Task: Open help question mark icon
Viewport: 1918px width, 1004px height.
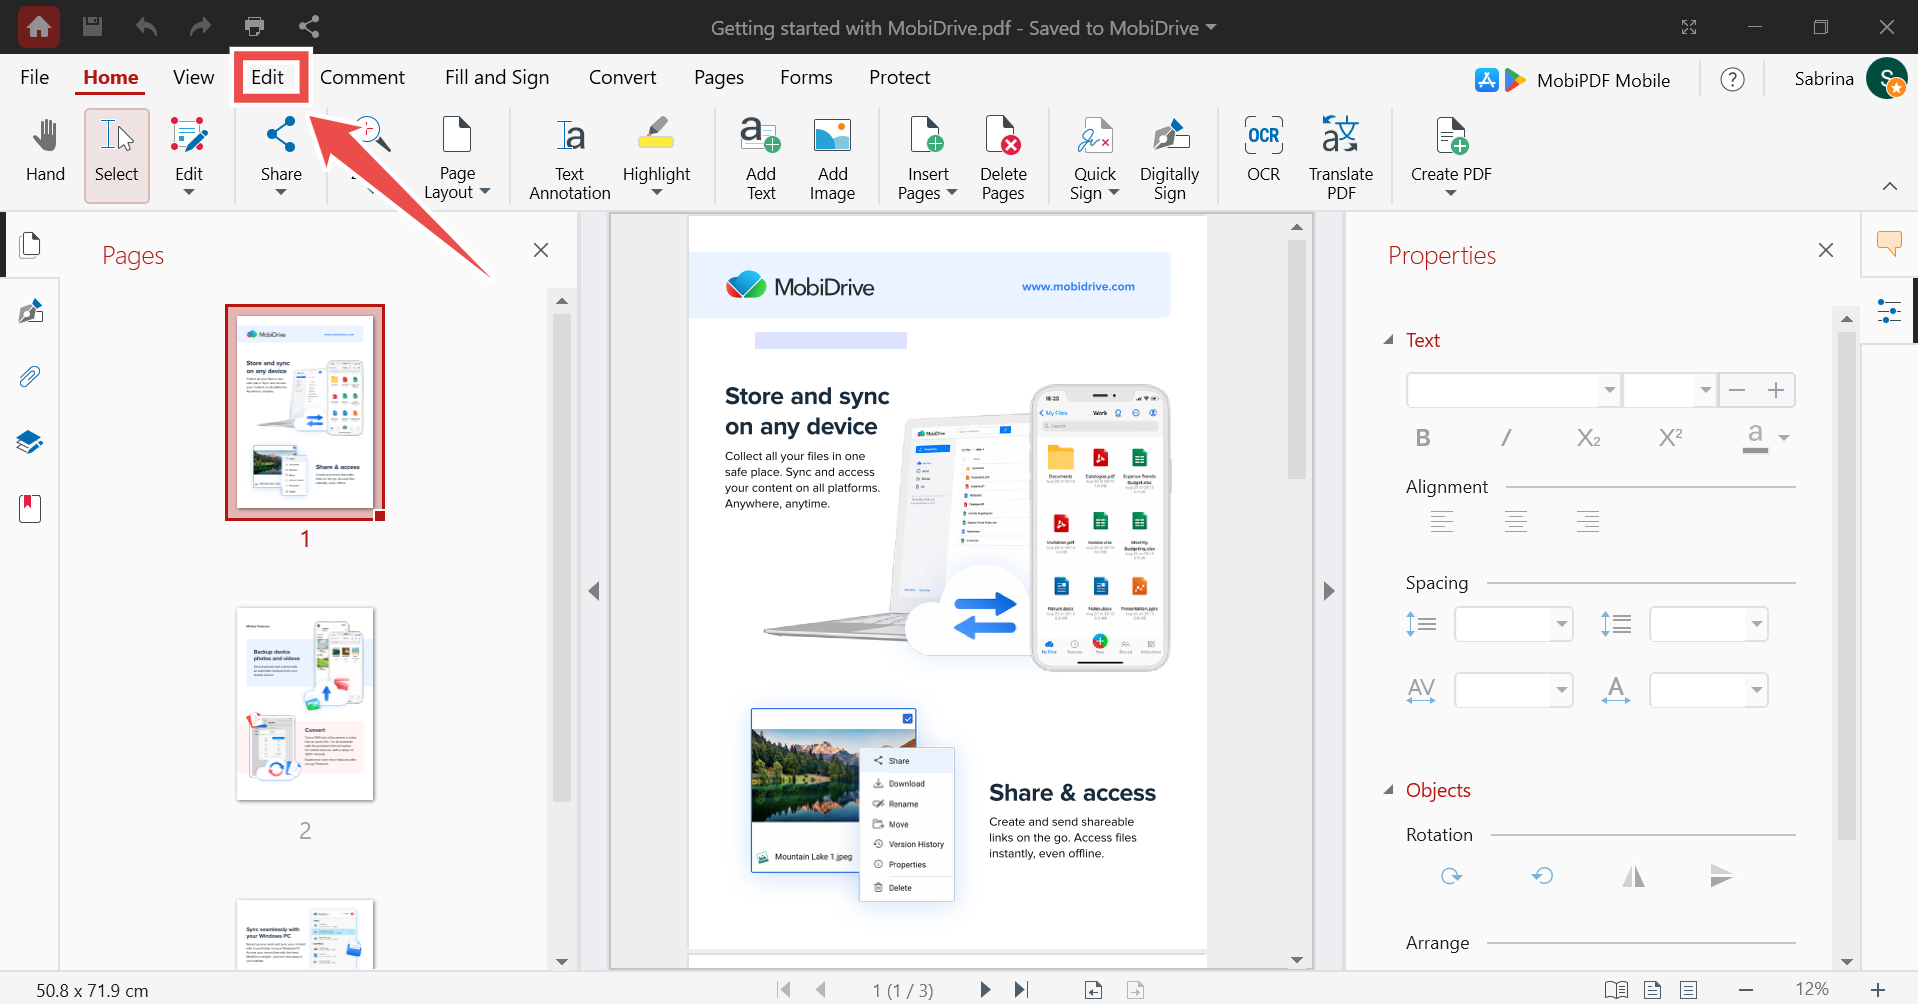Action: coord(1732,79)
